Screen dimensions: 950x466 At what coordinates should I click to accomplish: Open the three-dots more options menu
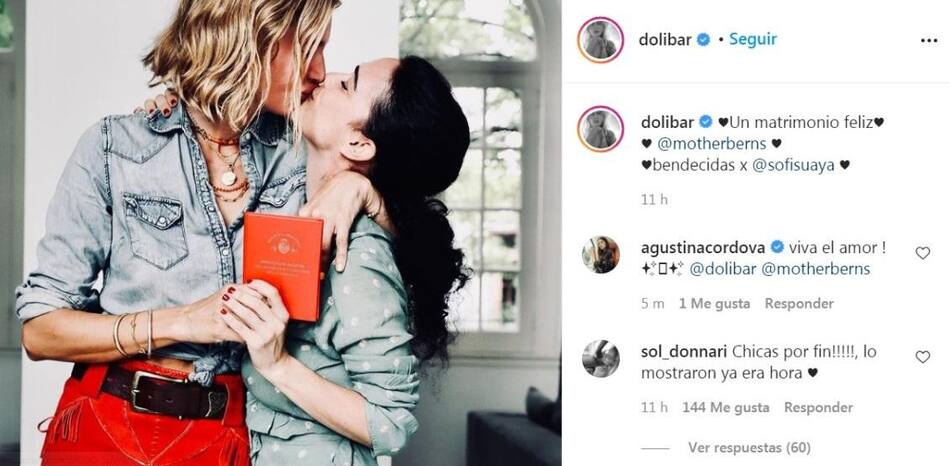[928, 40]
